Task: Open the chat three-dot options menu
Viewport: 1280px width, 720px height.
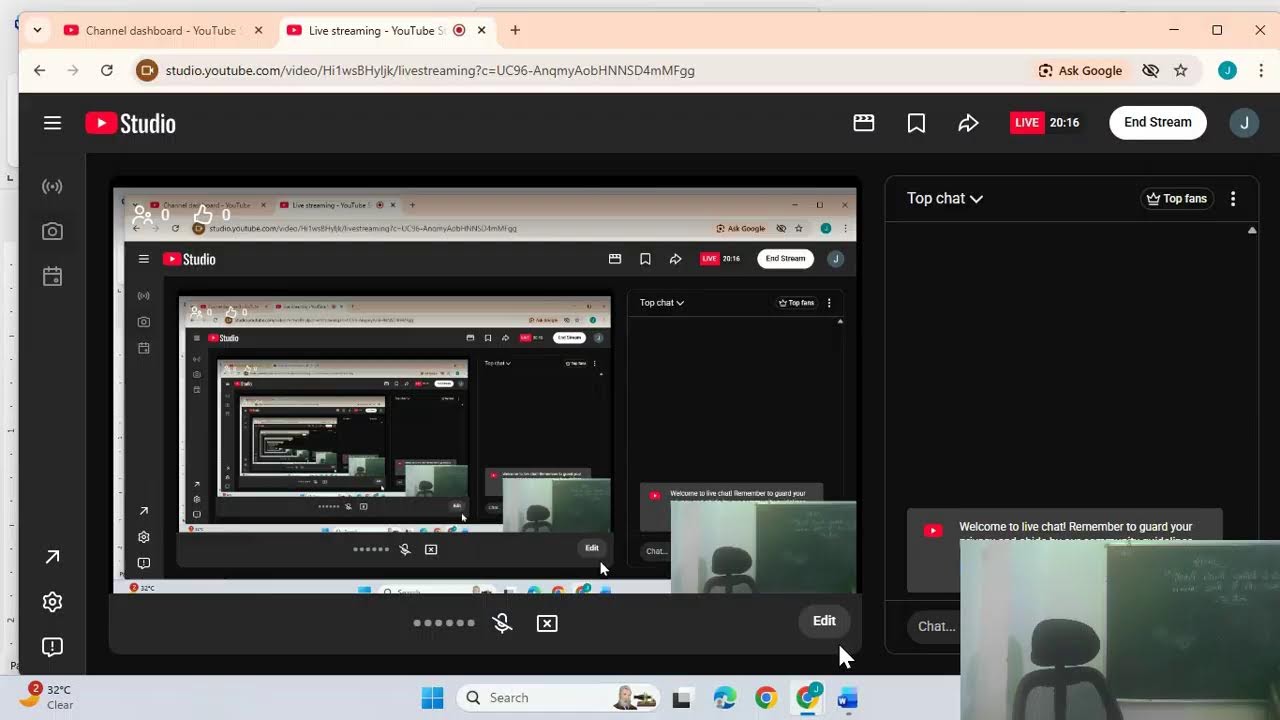Action: pyautogui.click(x=1233, y=198)
